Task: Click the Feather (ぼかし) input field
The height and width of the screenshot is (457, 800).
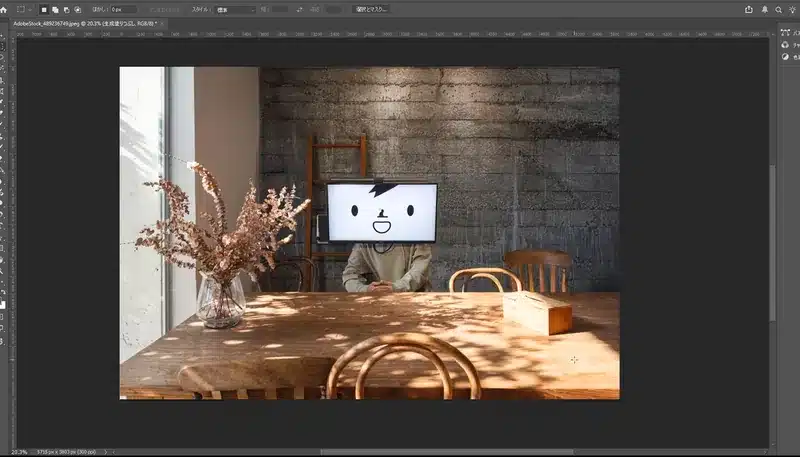Action: (x=123, y=9)
